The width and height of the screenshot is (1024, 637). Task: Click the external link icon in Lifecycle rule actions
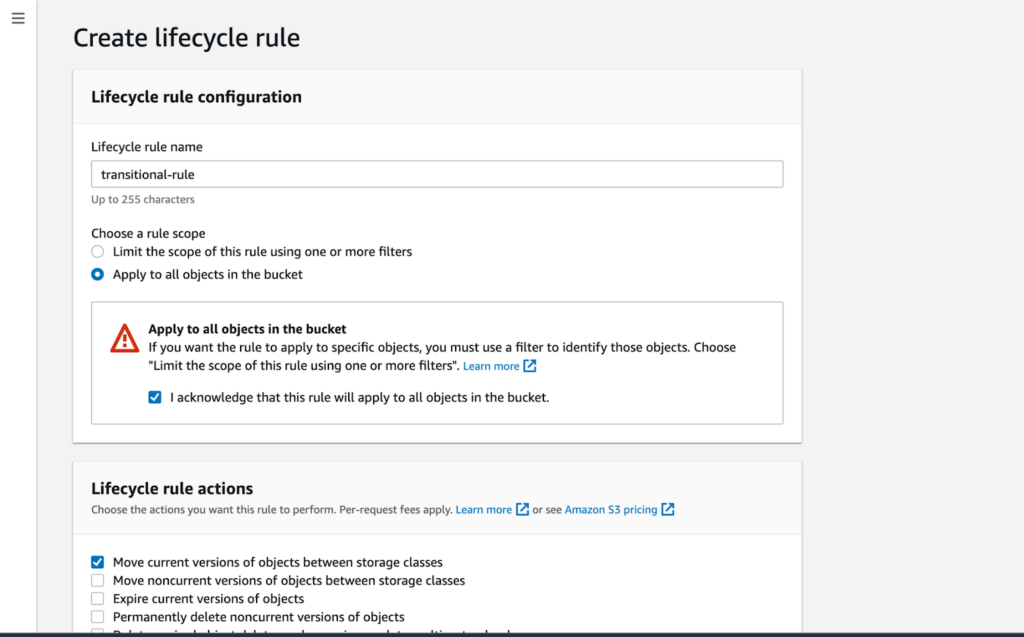[523, 509]
